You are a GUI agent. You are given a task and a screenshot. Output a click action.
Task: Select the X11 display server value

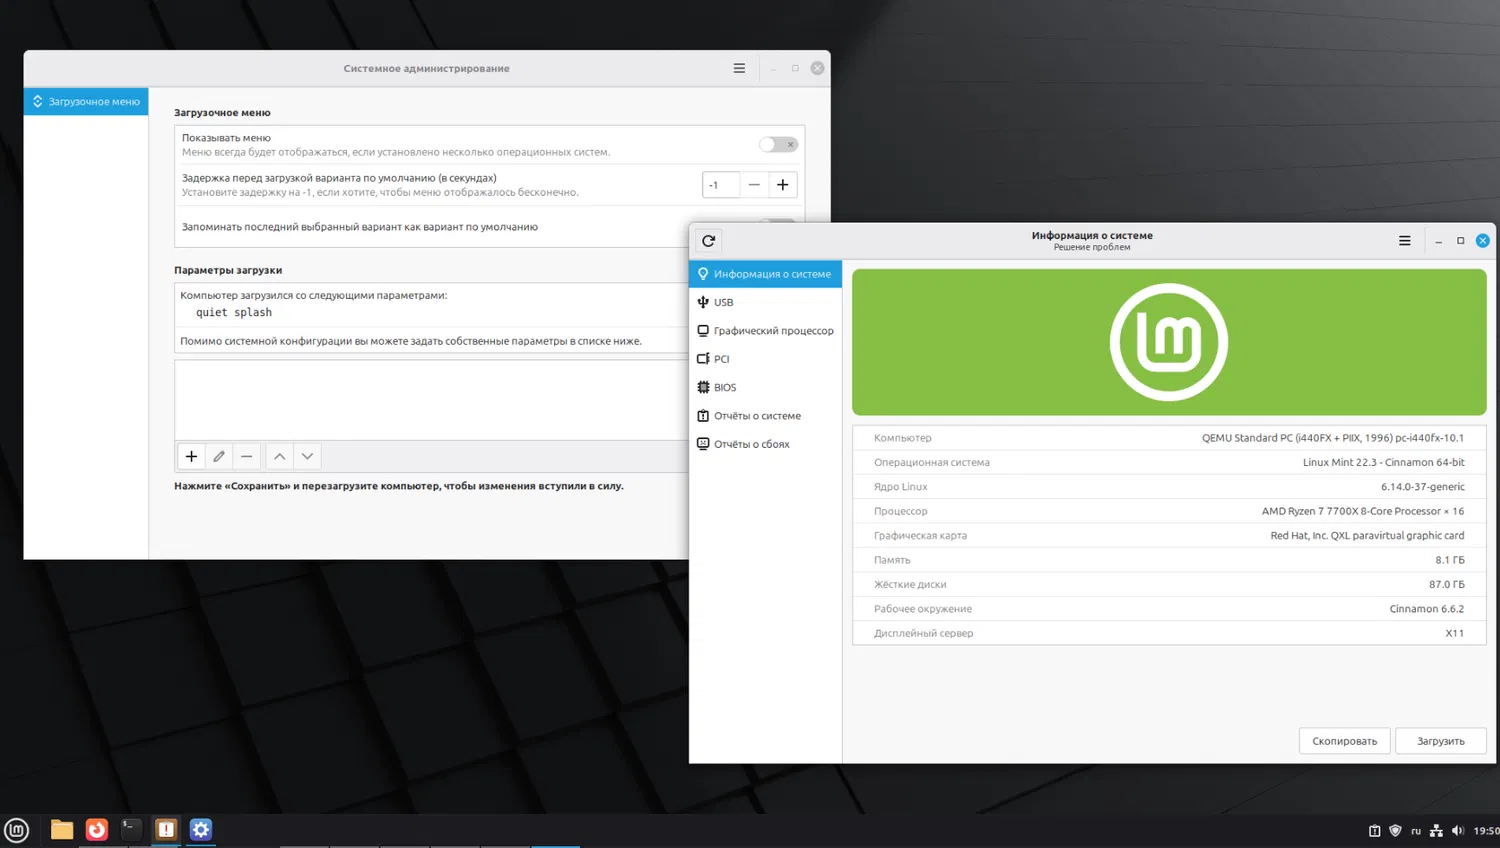(1455, 633)
